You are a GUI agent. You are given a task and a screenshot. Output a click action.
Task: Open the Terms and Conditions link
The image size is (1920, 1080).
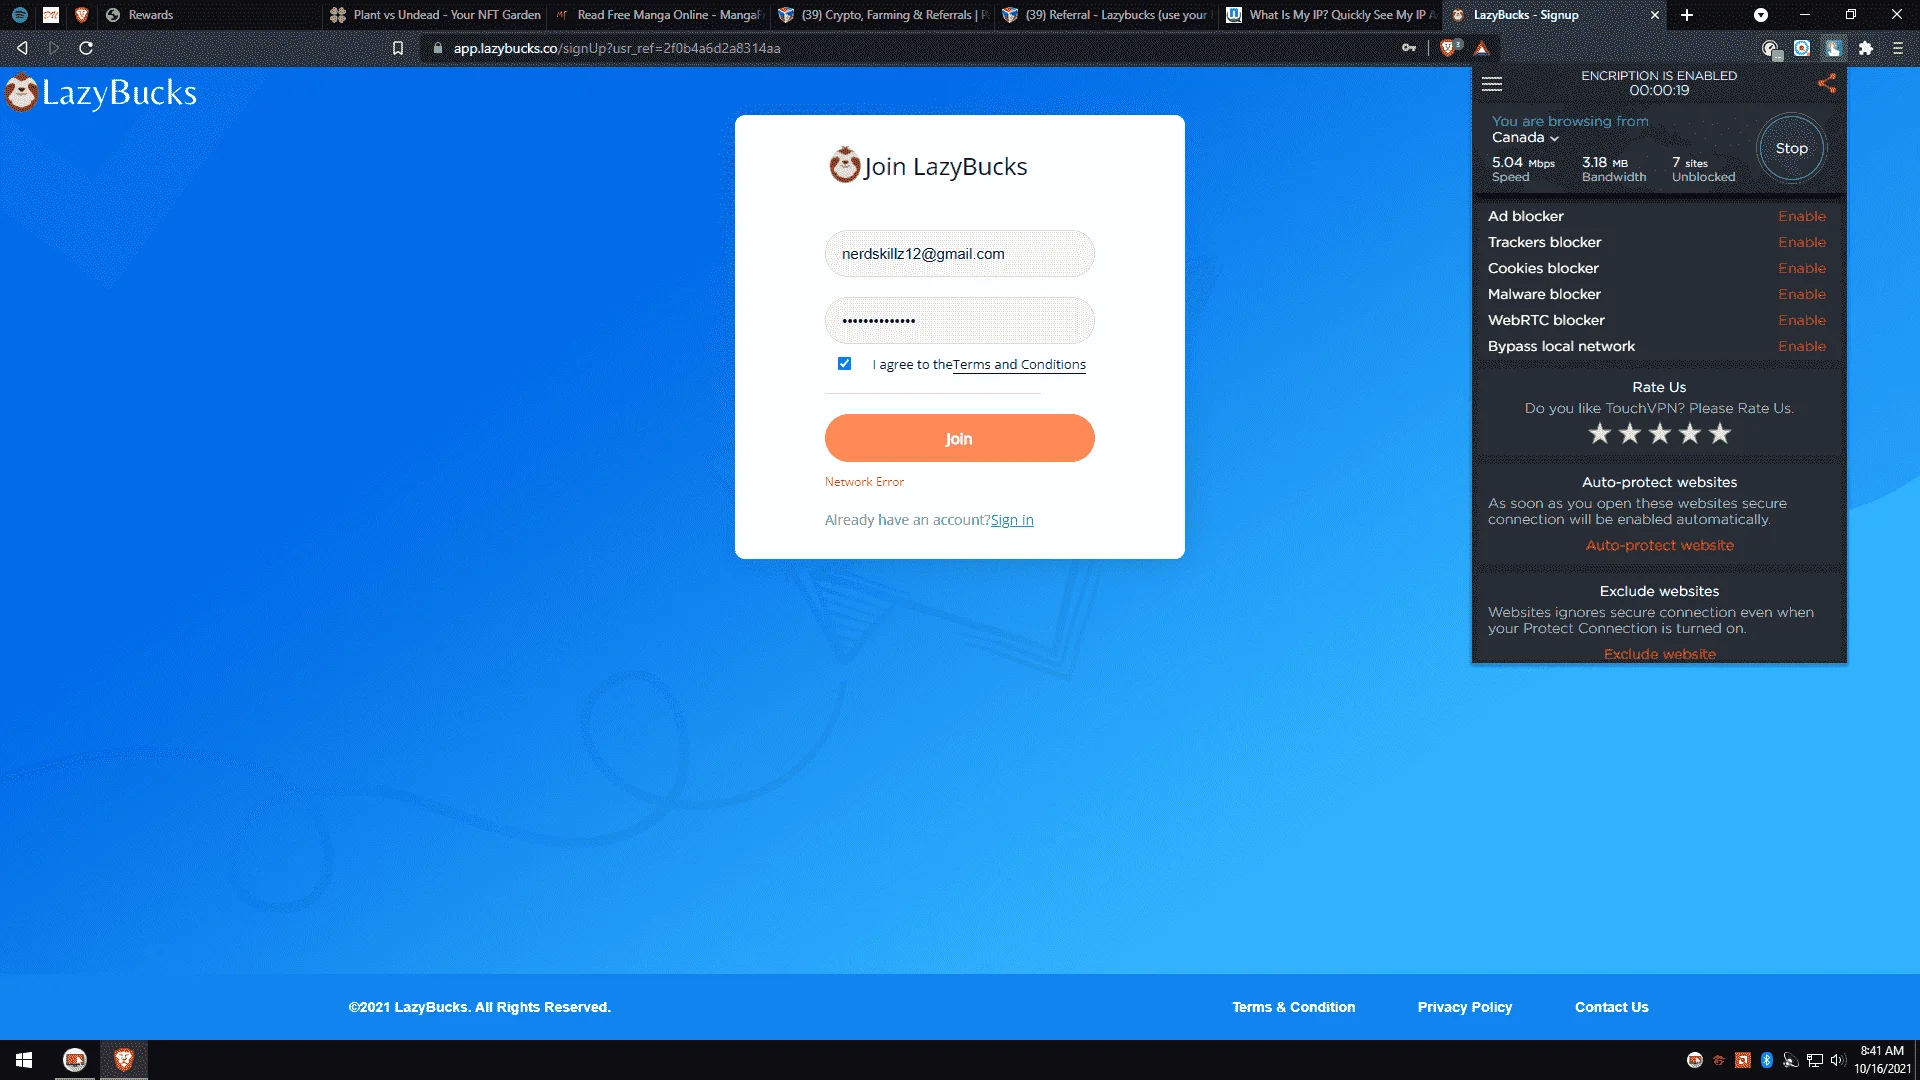pyautogui.click(x=1019, y=365)
